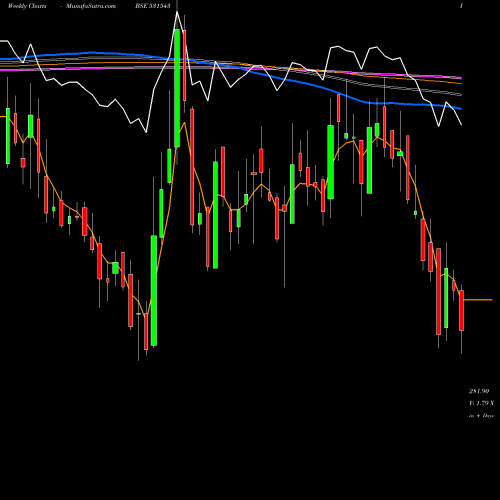Click the tallest green candlestick at the chart peak
Viewport: 500px width, 500px height.
[177, 88]
